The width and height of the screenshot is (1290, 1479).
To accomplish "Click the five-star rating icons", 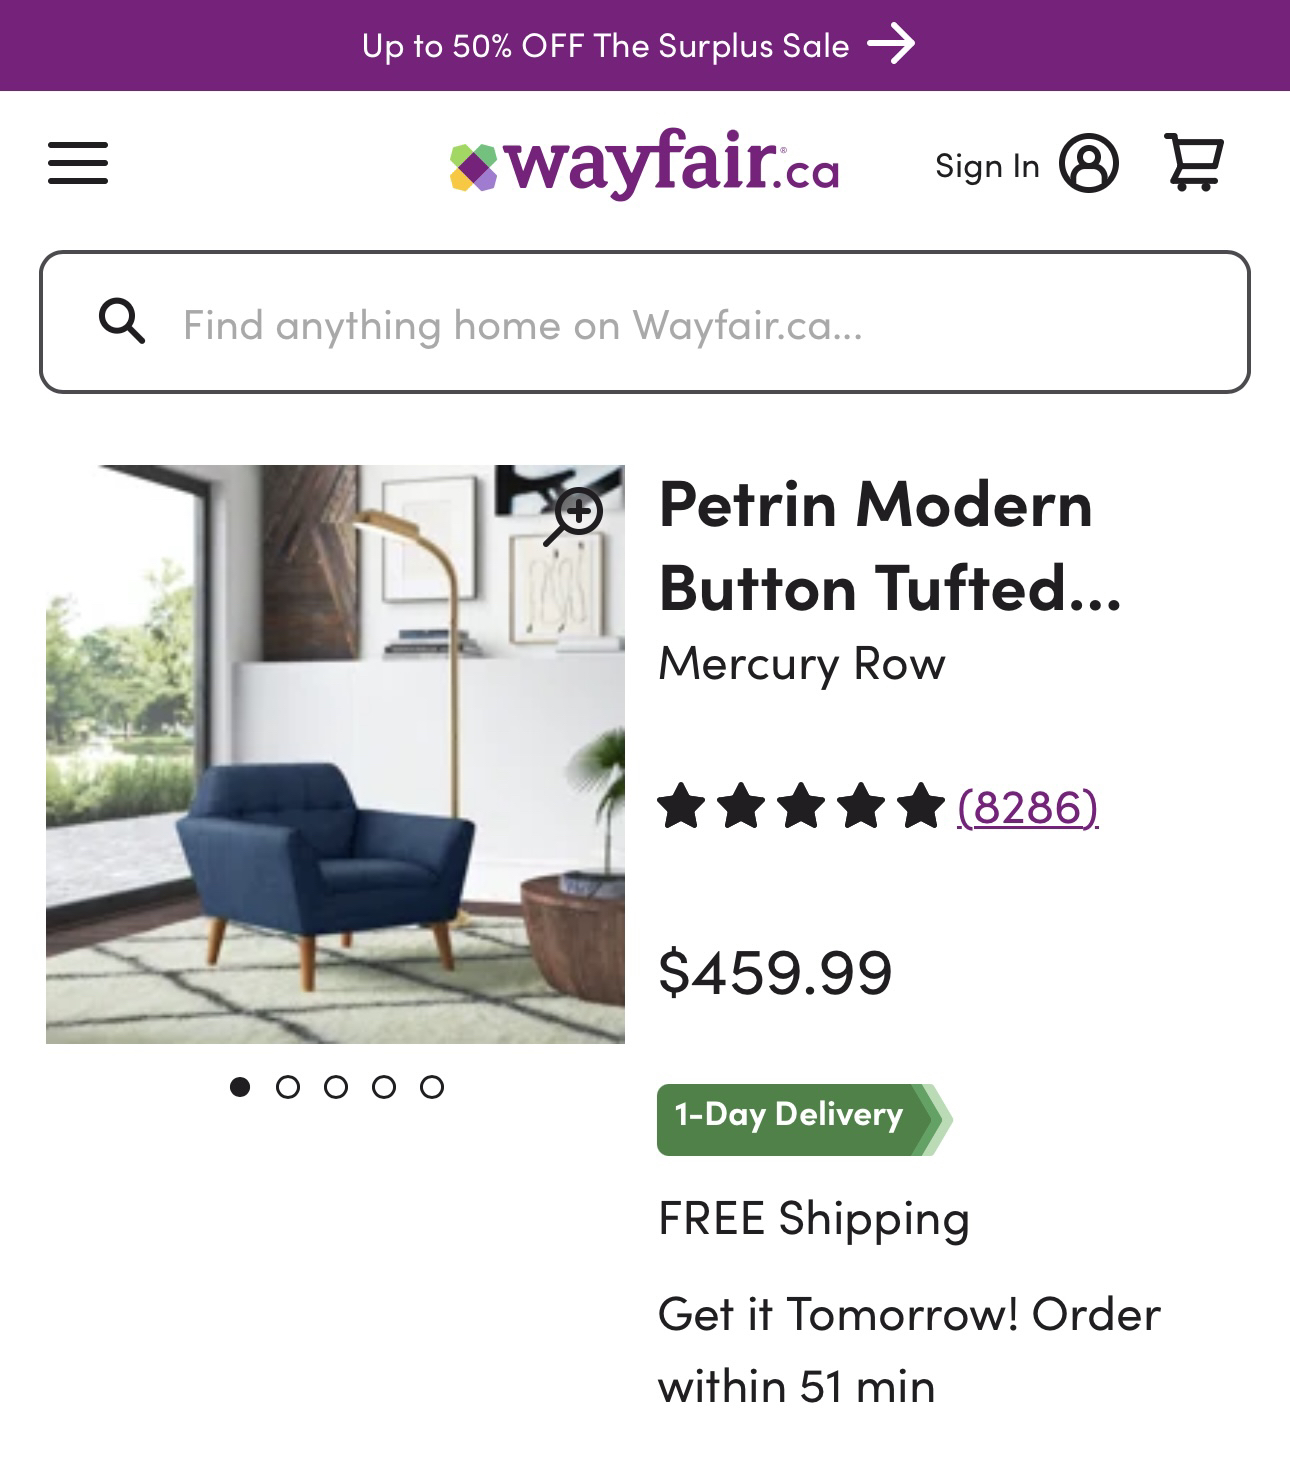I will click(x=801, y=807).
